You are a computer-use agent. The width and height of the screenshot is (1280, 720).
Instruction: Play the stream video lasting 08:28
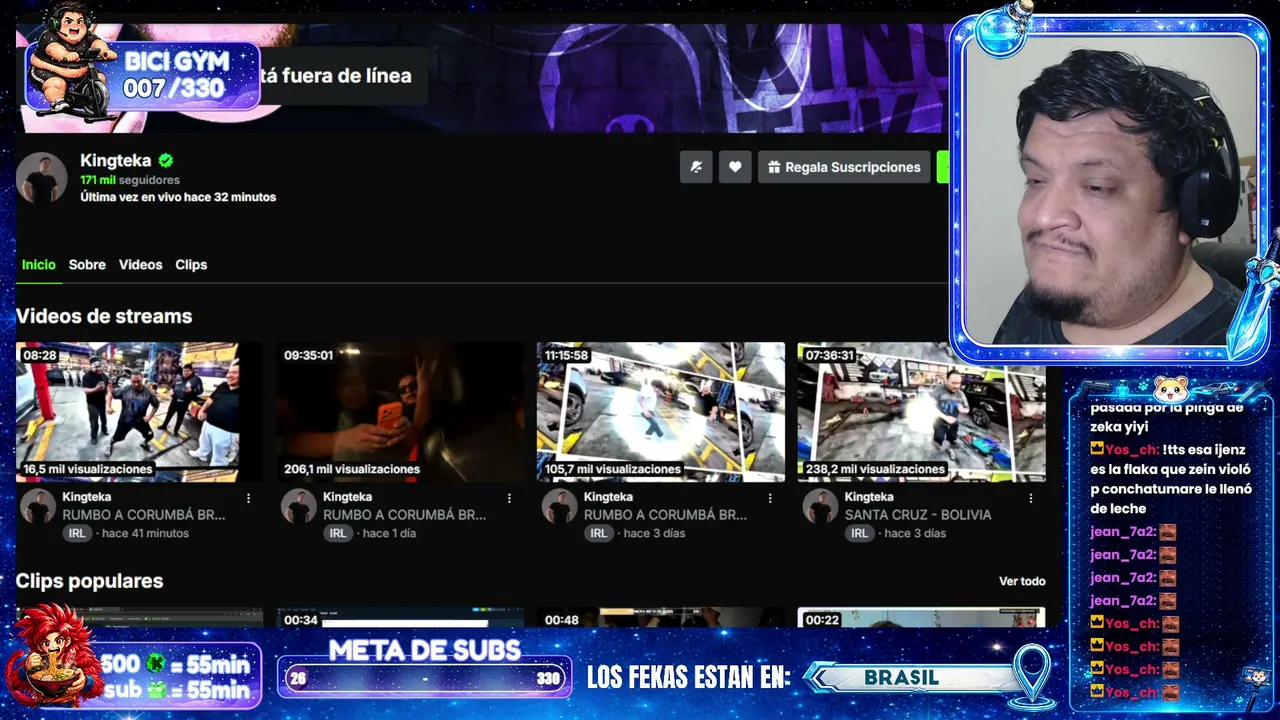[139, 412]
